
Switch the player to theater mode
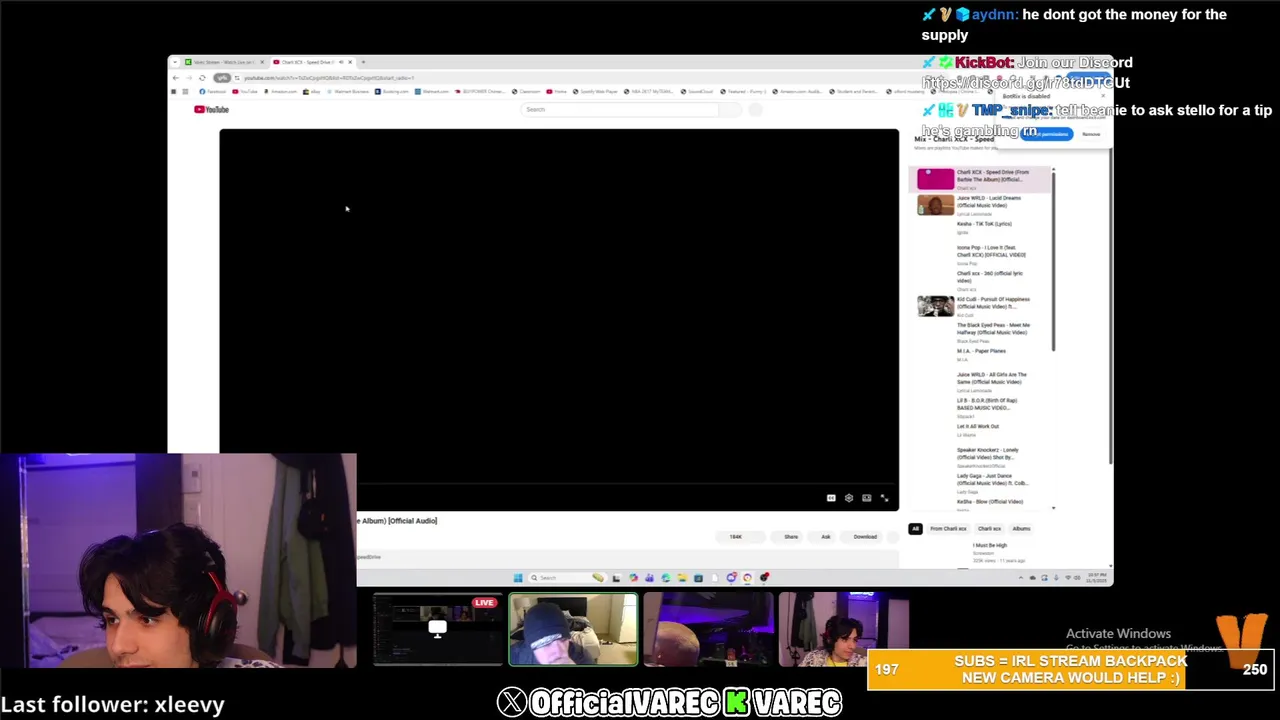pyautogui.click(x=867, y=498)
